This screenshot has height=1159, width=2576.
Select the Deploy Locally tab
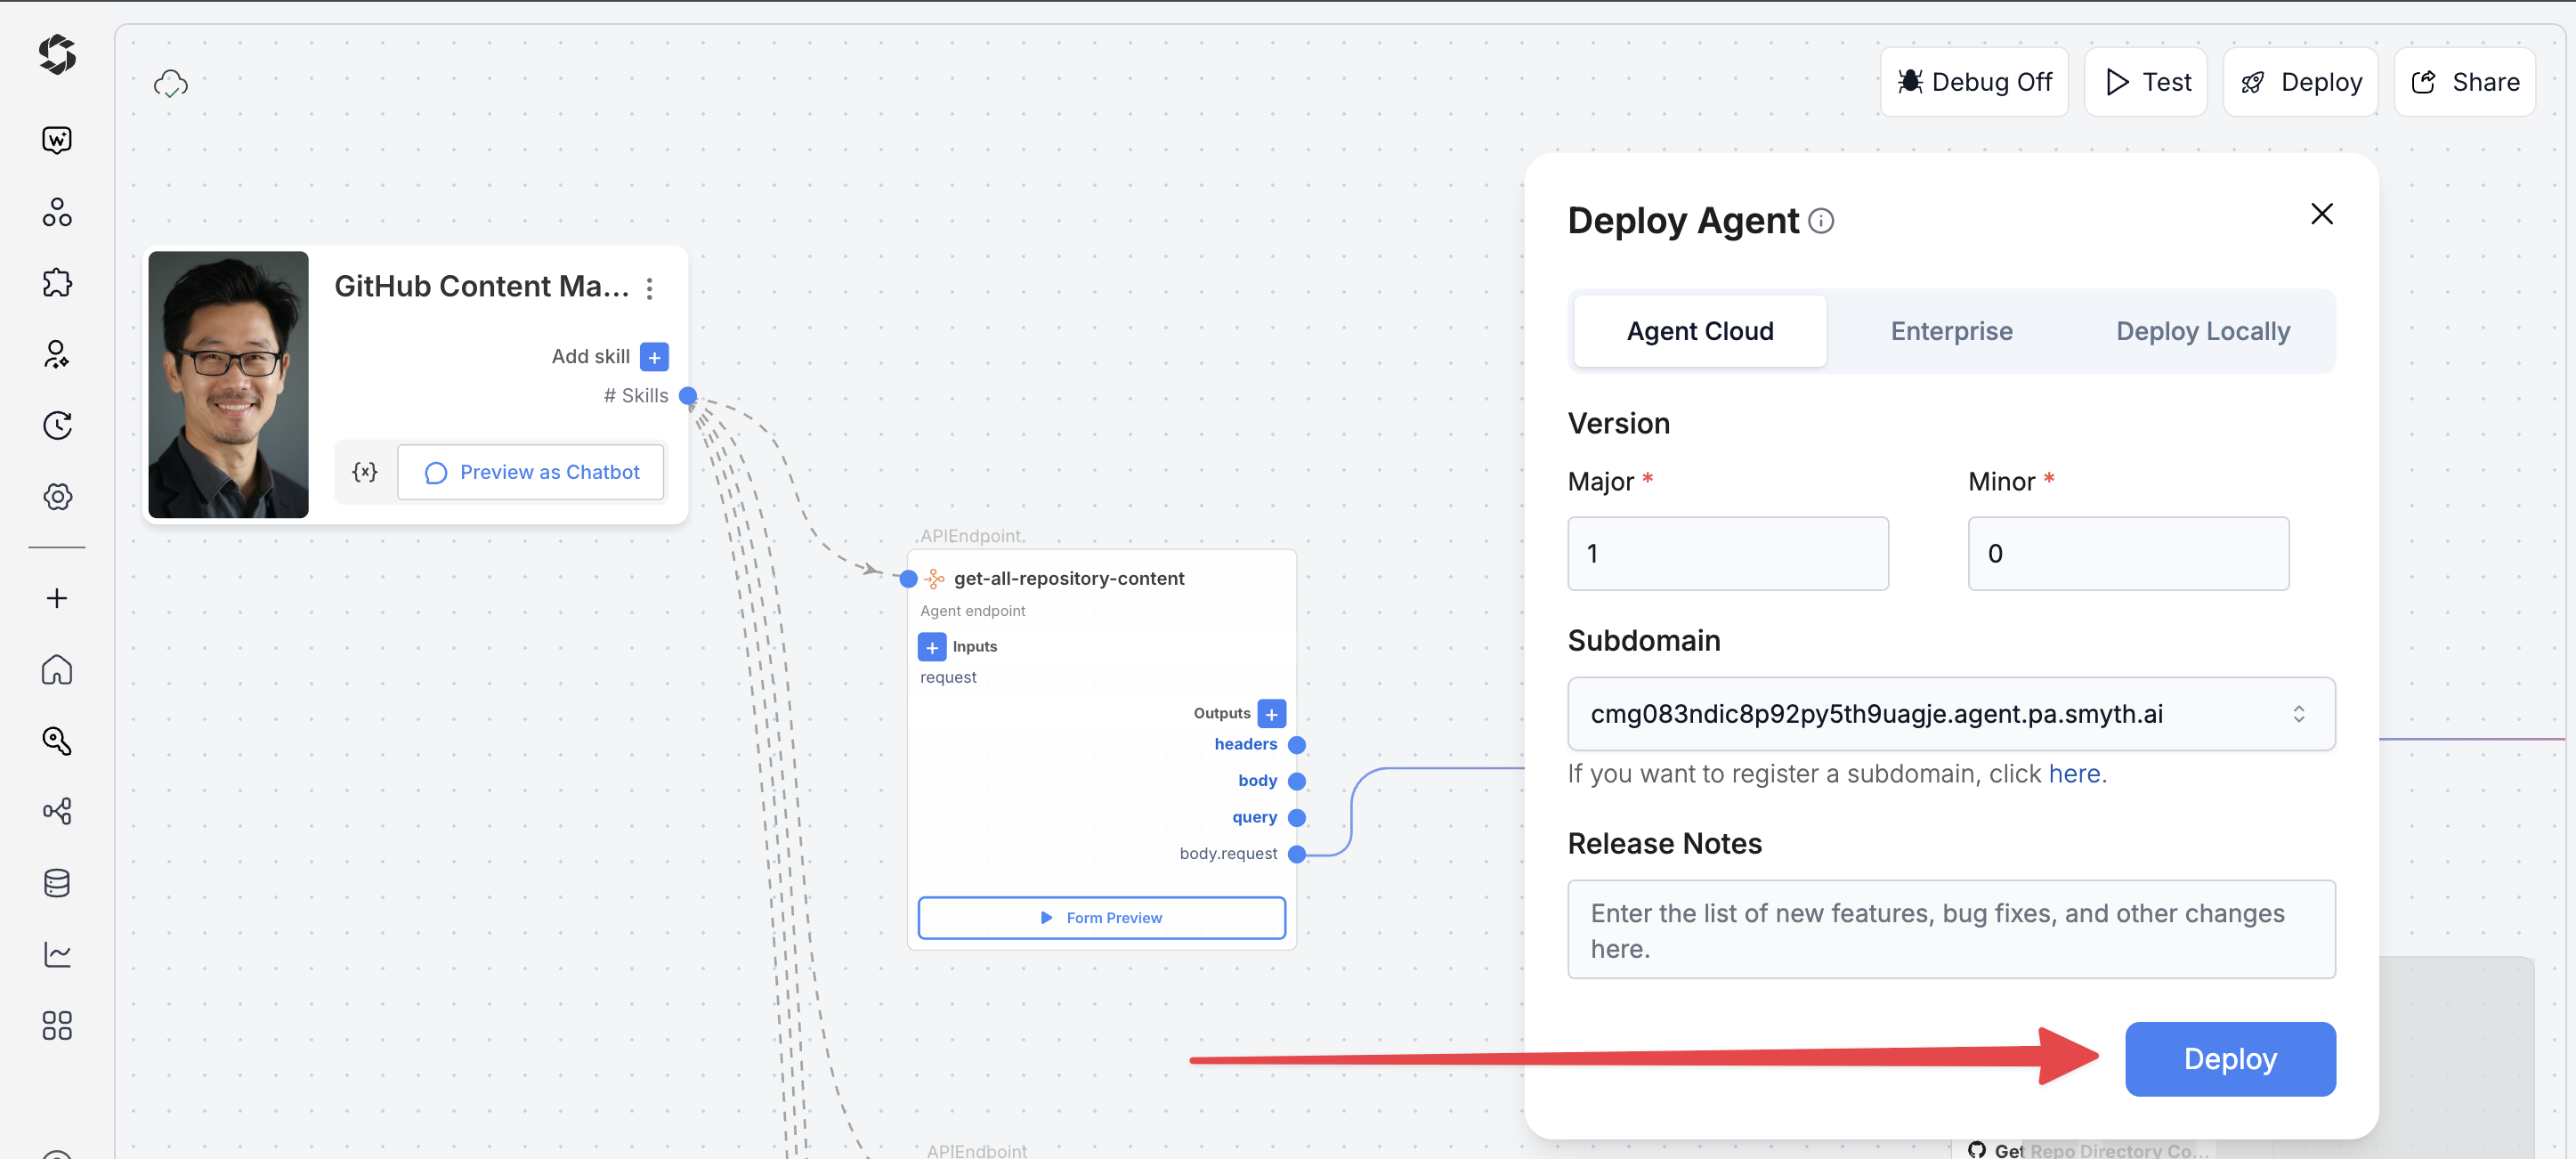coord(2203,331)
